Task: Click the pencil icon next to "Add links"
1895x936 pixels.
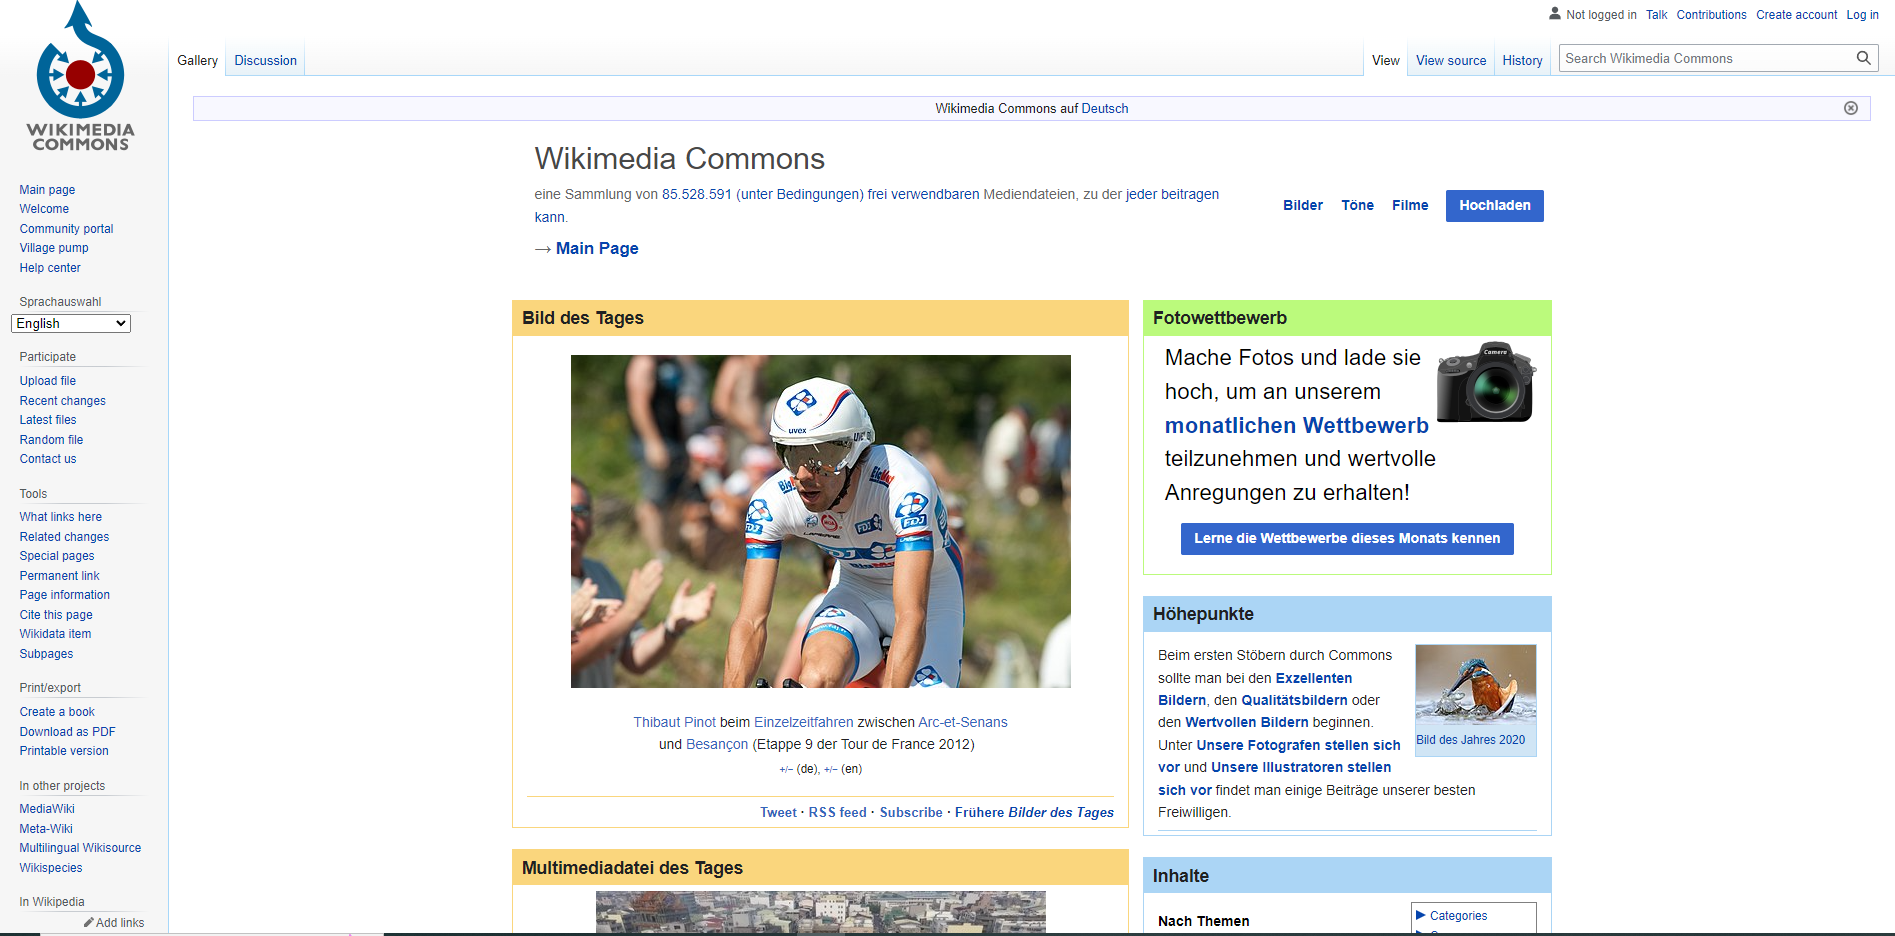Action: (87, 921)
